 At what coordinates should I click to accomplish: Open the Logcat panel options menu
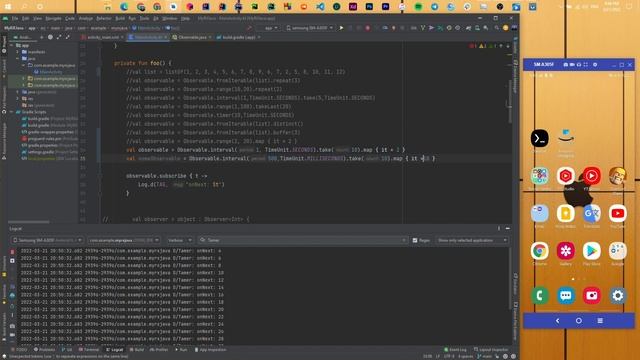tap(499, 229)
